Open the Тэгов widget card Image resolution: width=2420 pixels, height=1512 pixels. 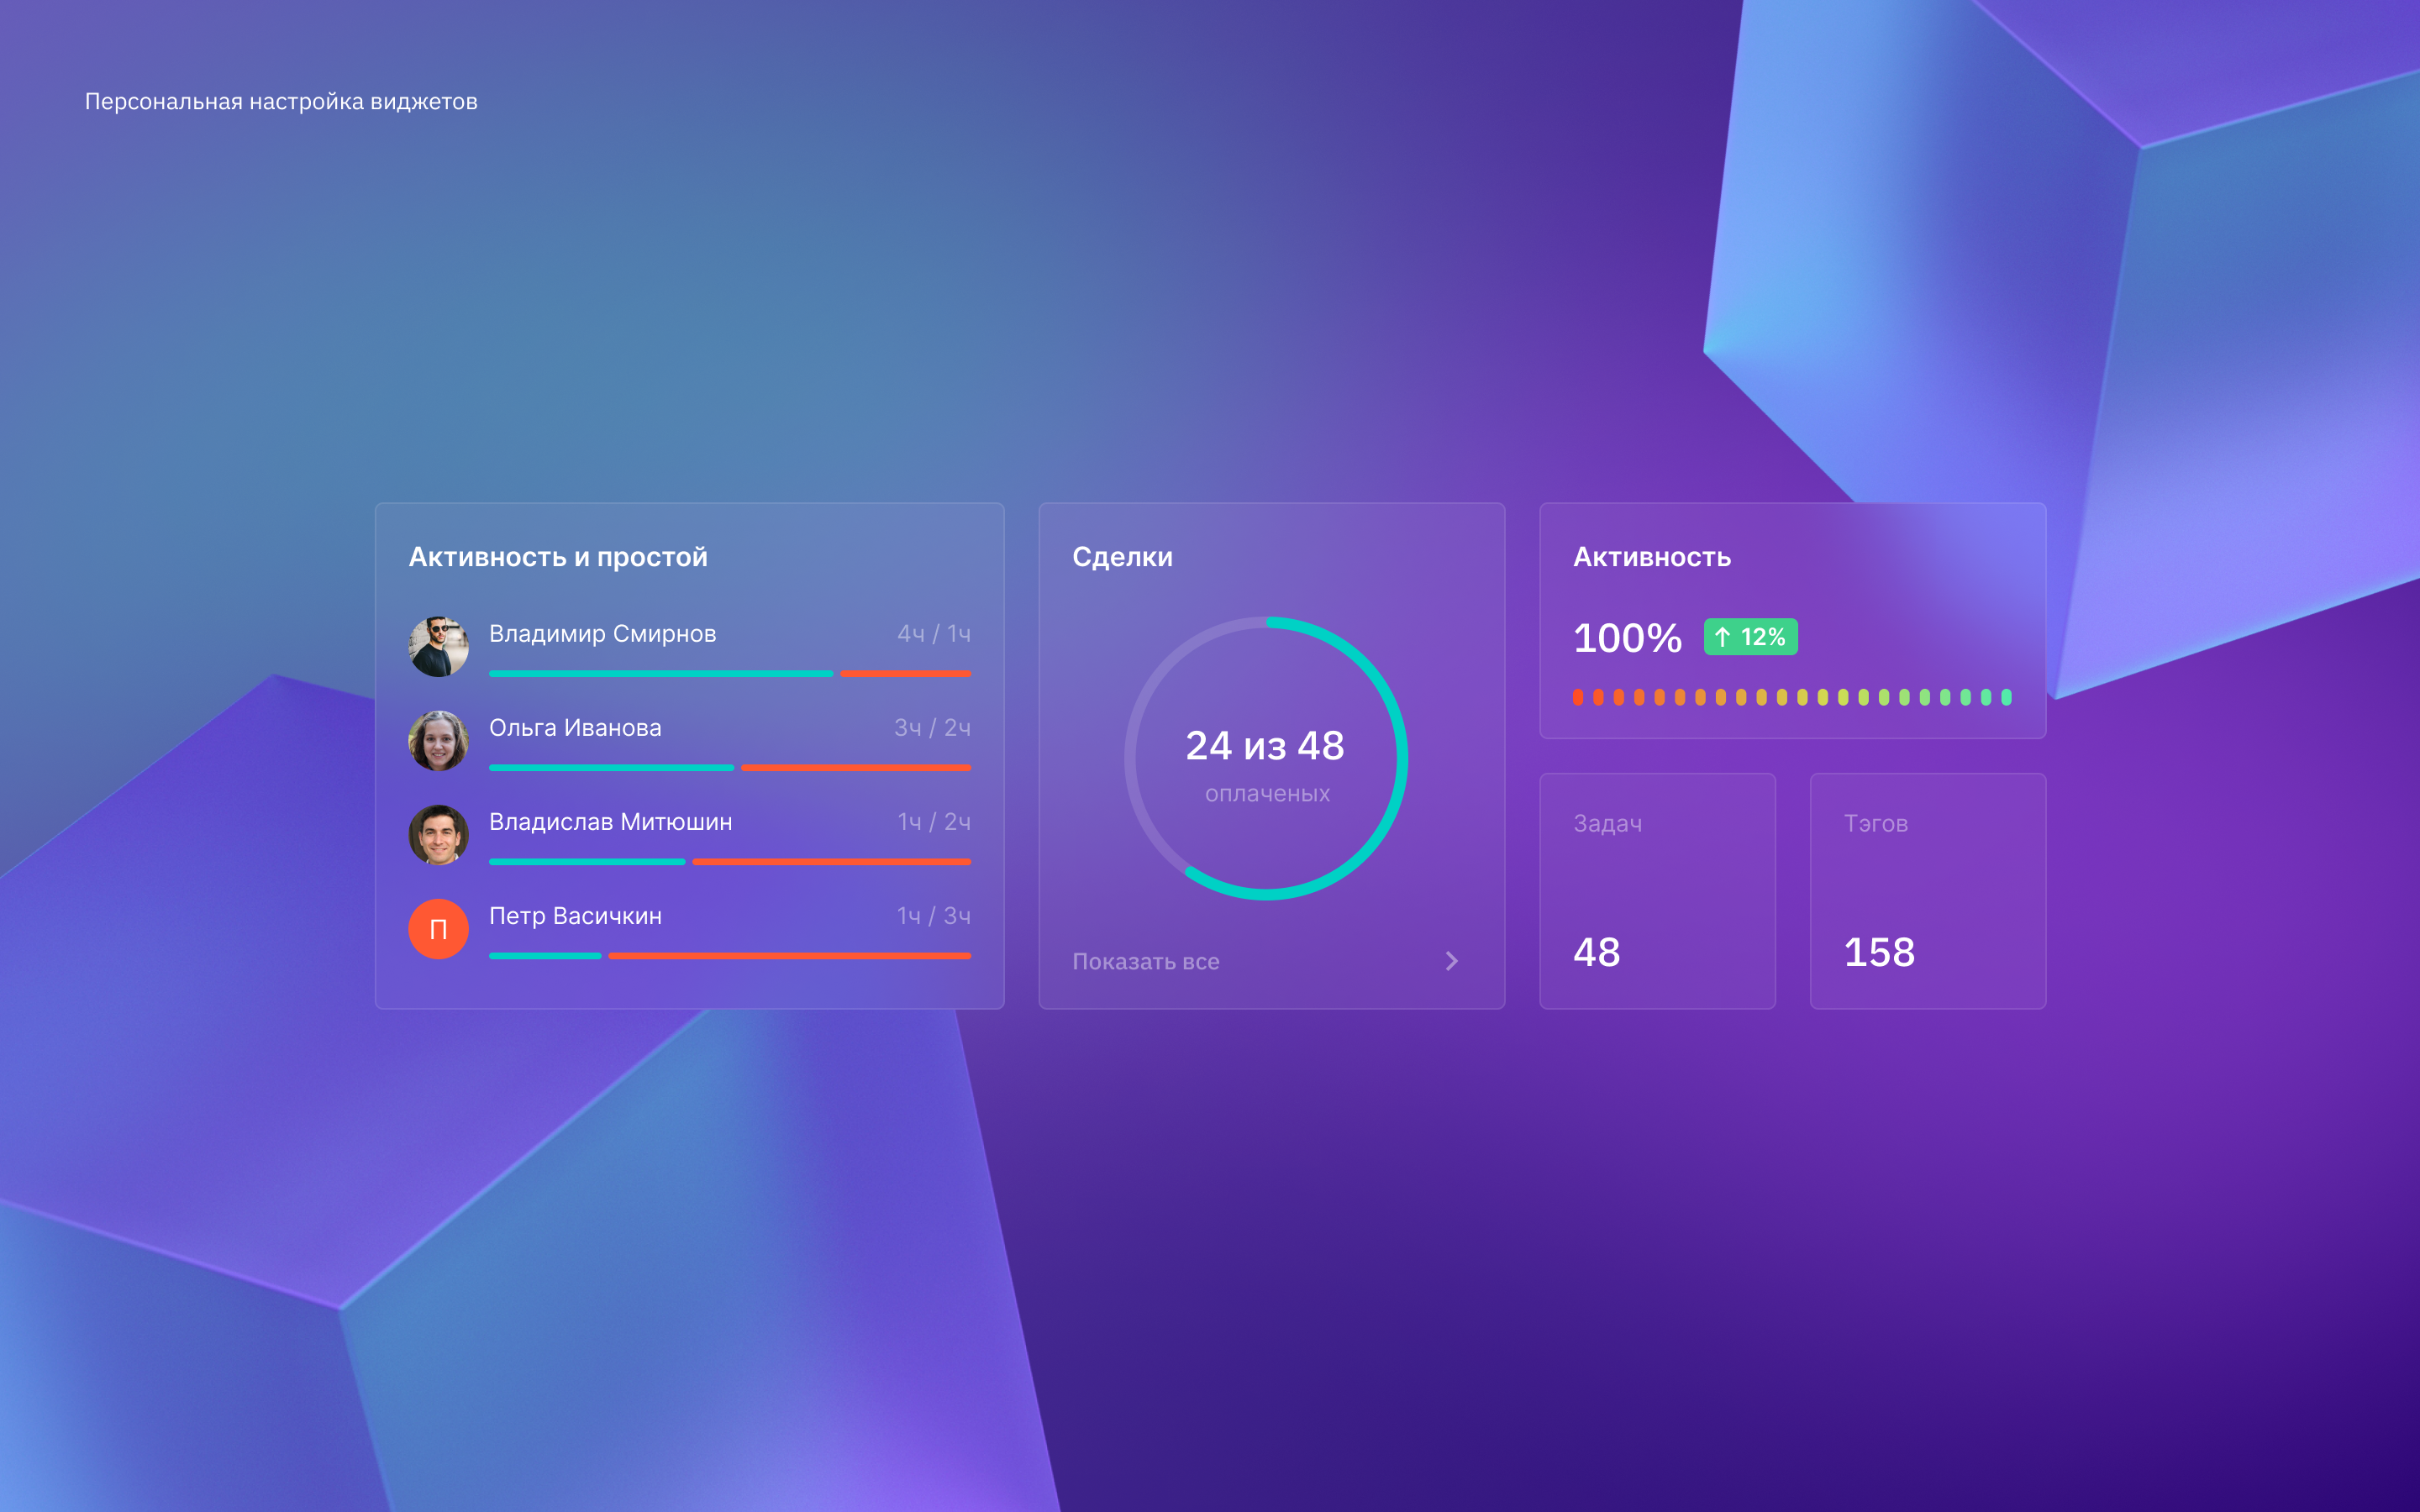[1927, 890]
